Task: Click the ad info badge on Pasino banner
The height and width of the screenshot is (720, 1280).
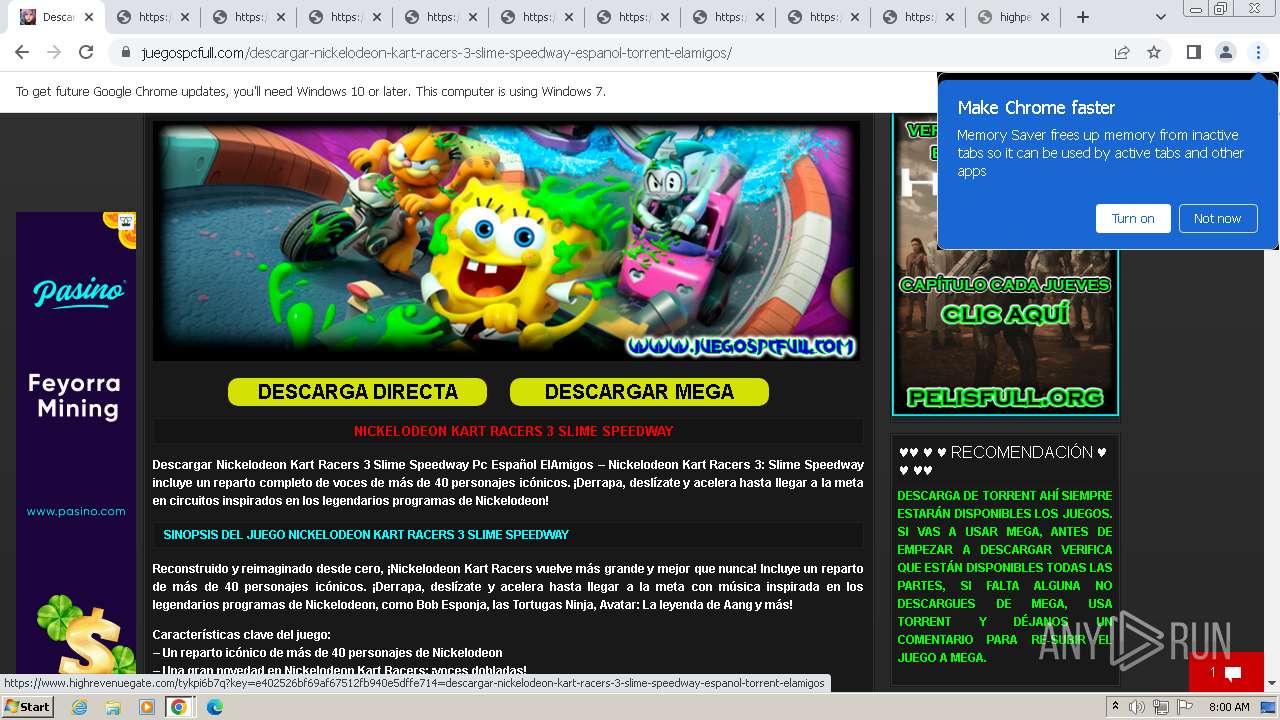Action: click(x=126, y=220)
